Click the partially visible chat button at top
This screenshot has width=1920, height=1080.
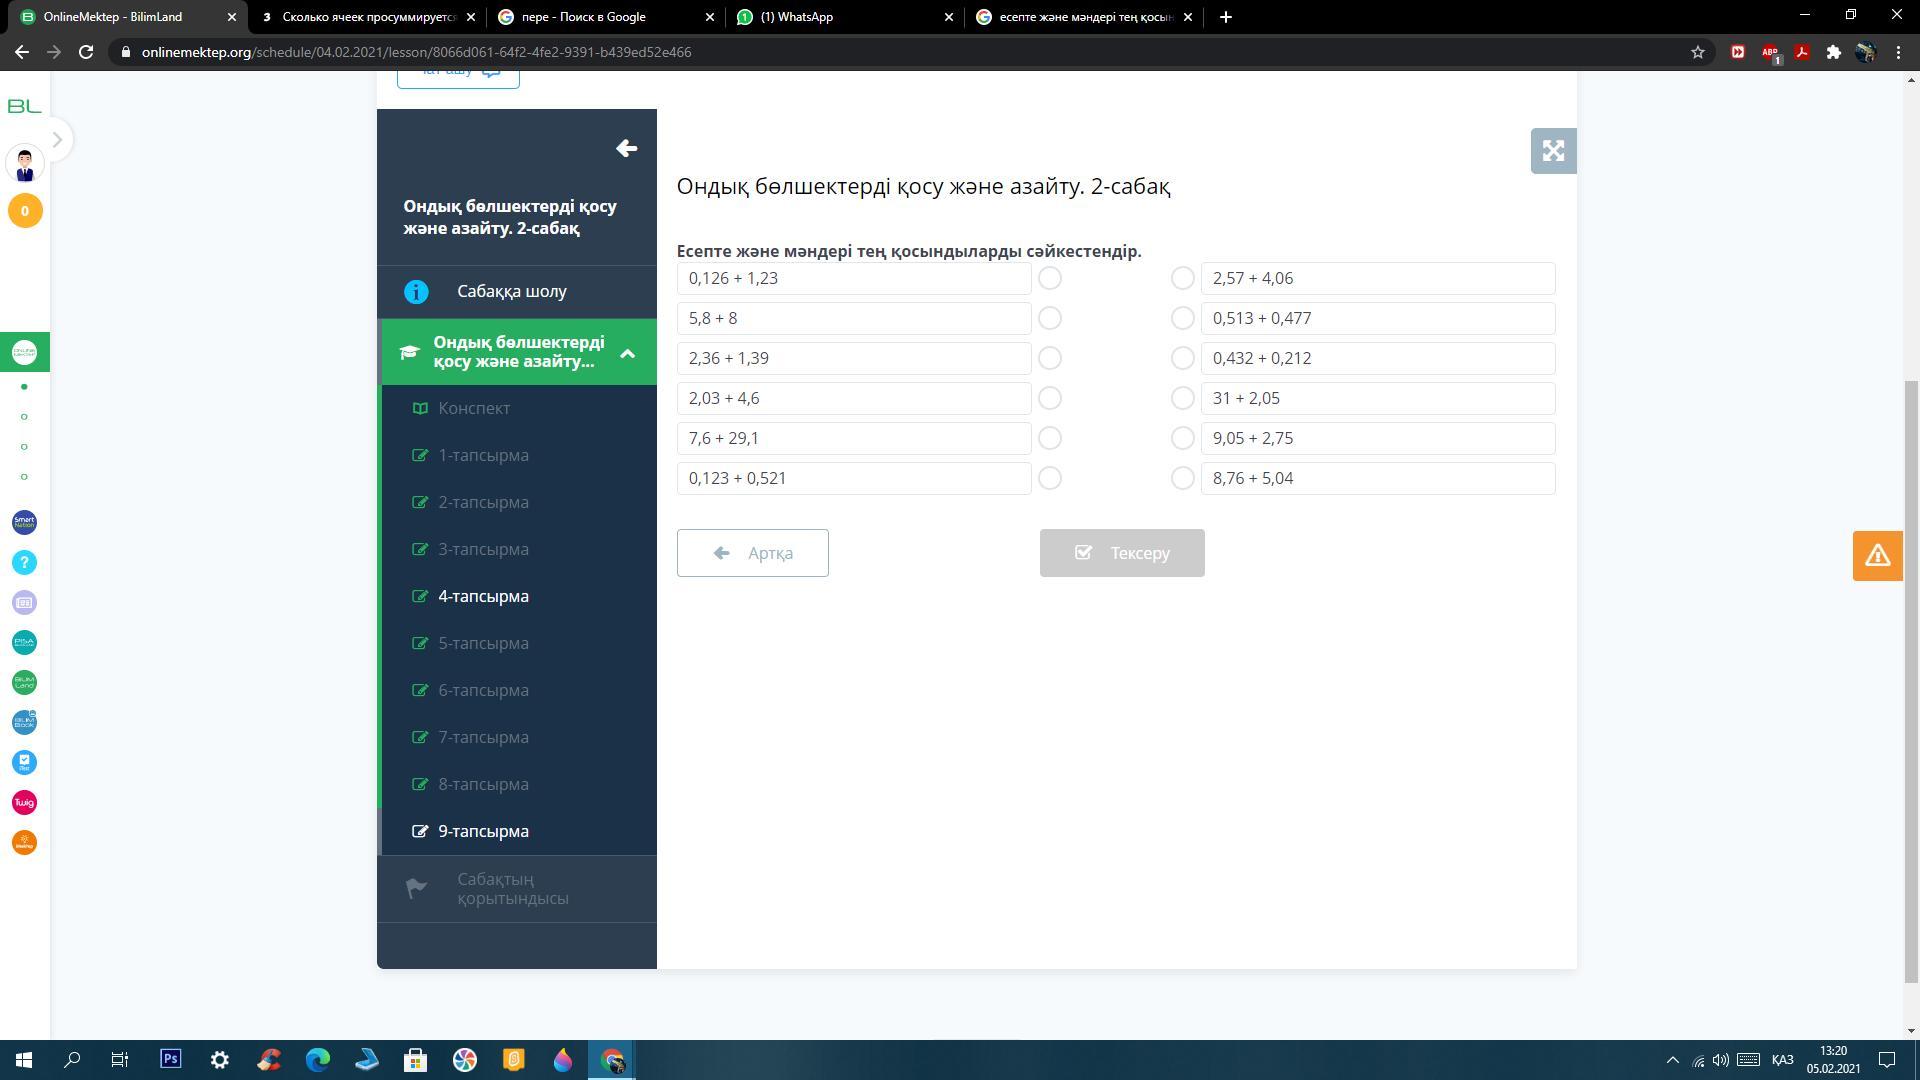click(458, 78)
